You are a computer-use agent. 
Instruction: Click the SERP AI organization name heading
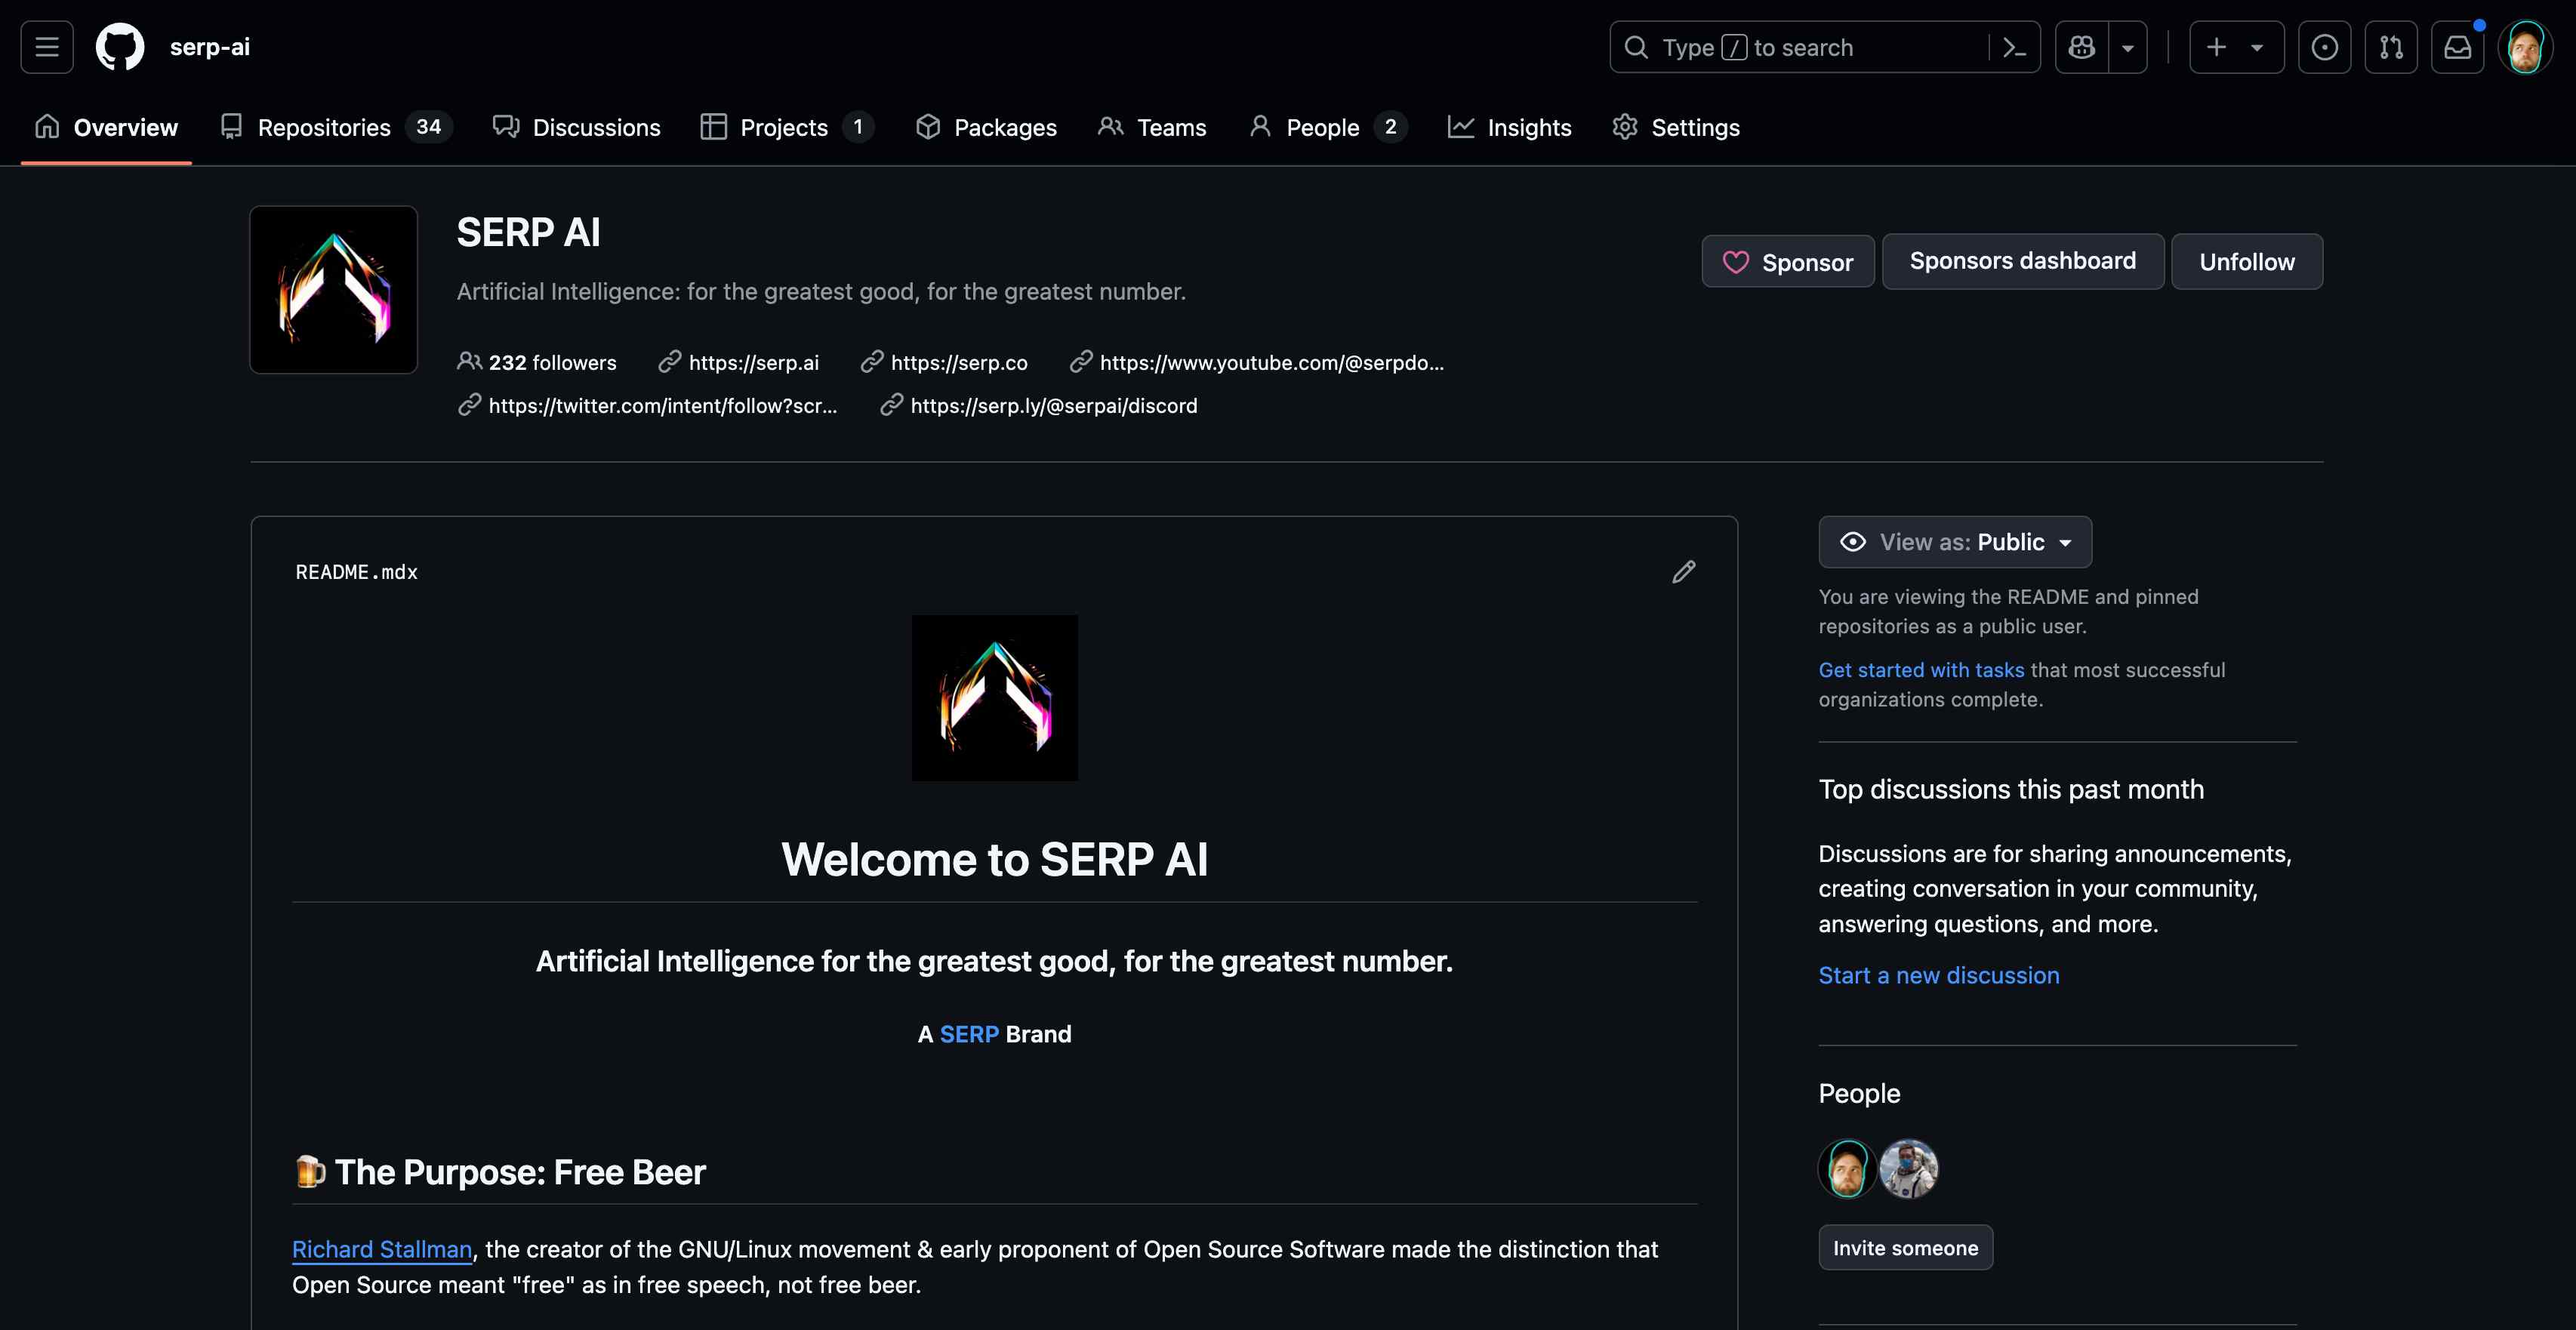(528, 233)
